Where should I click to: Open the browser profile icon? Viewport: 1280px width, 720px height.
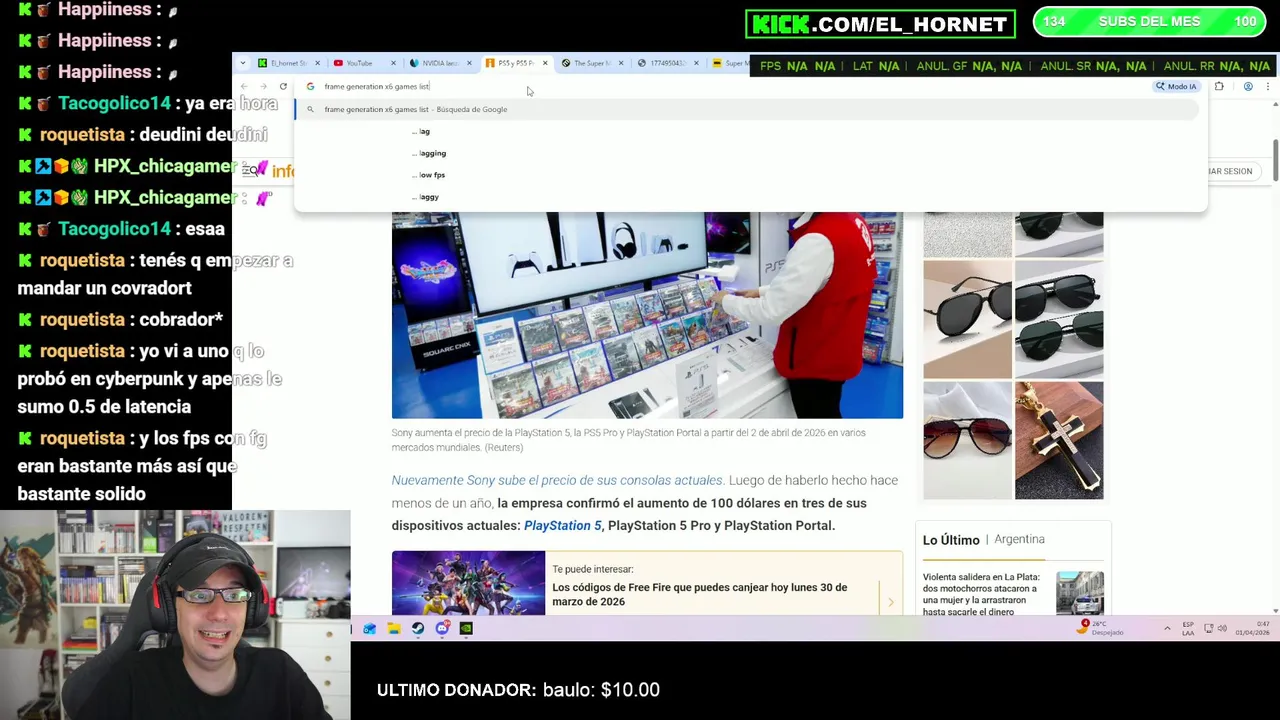(1248, 86)
